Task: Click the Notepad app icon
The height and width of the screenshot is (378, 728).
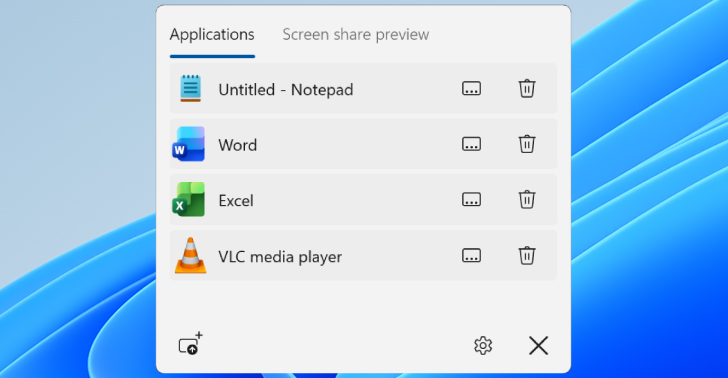Action: click(x=190, y=88)
